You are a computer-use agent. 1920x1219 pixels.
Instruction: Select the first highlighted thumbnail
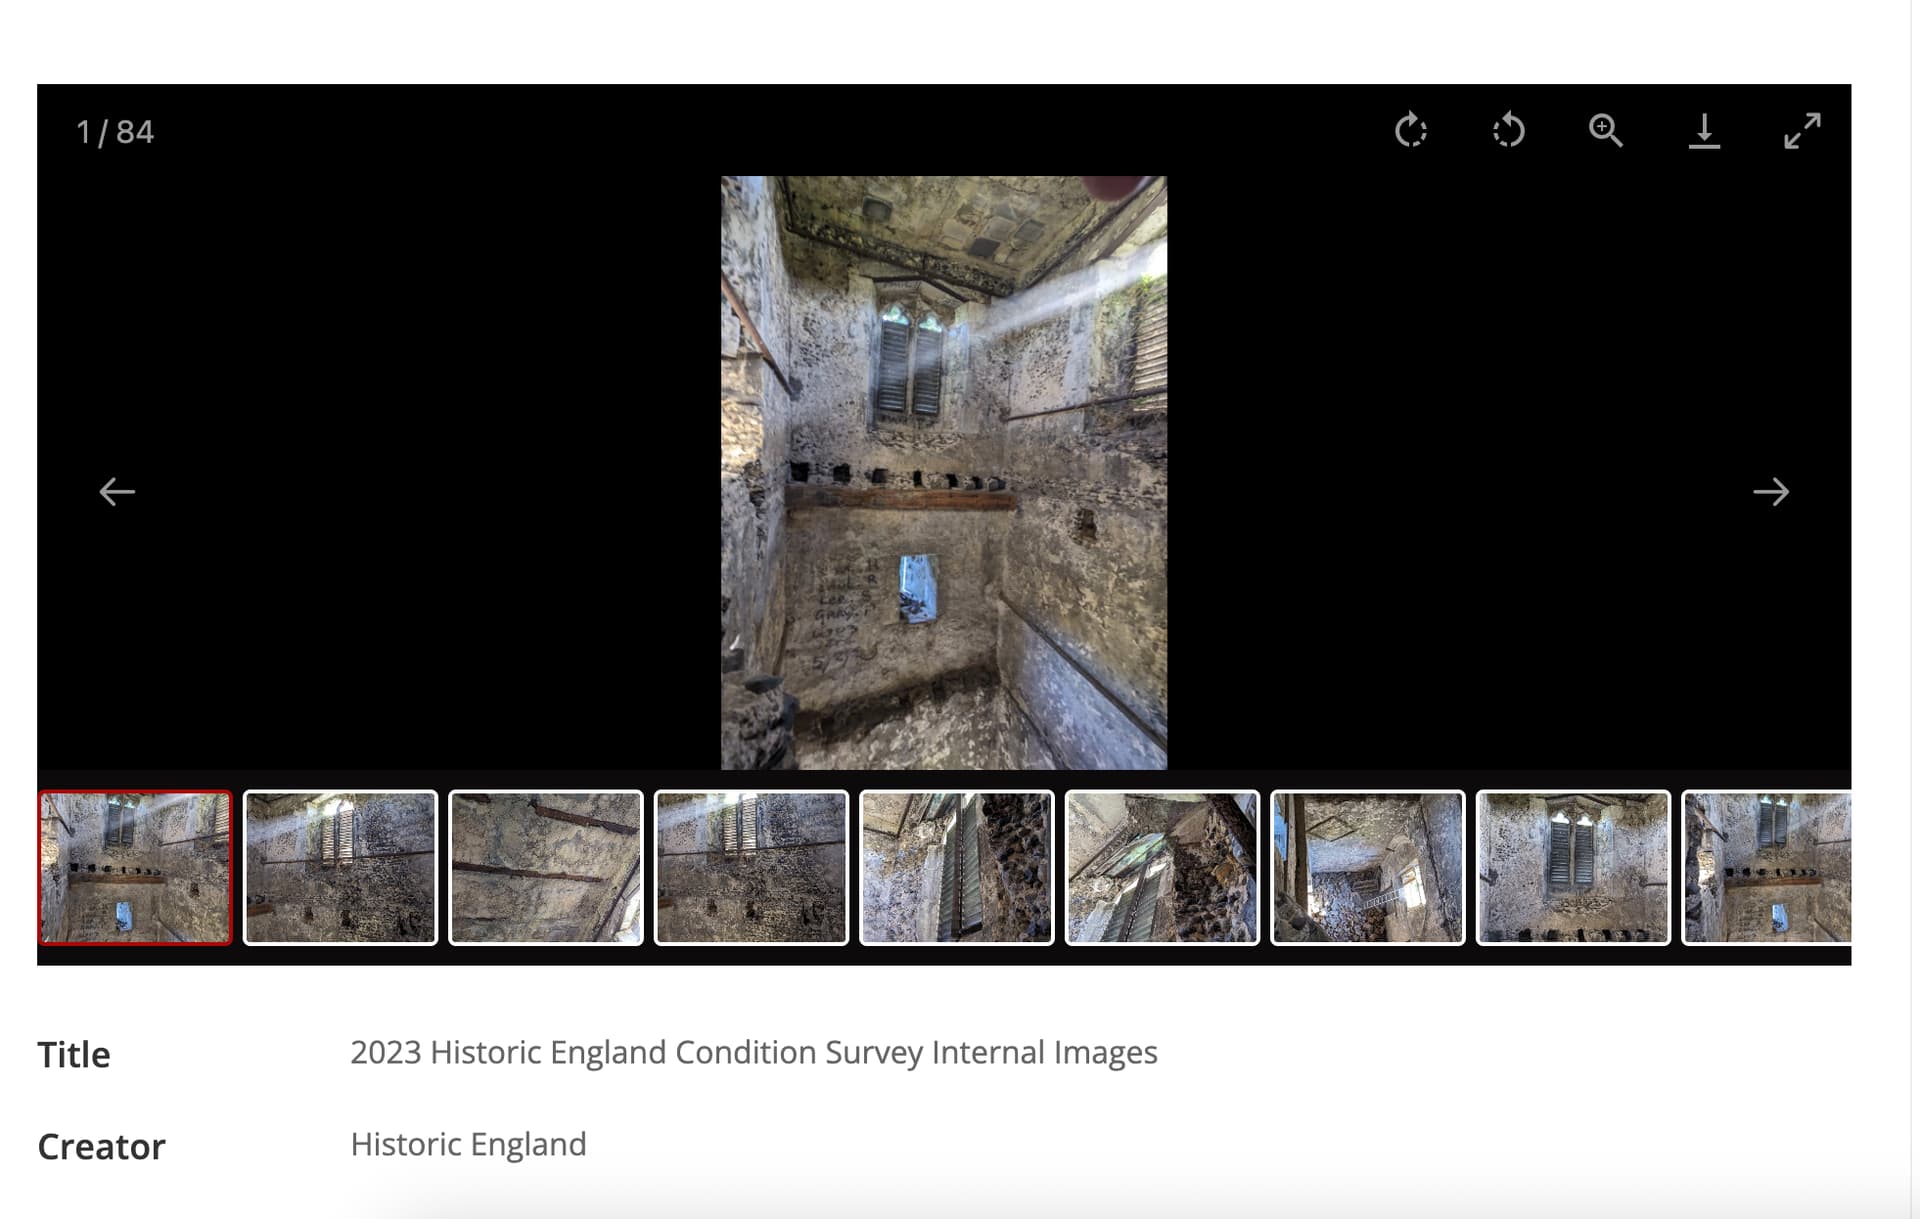tap(135, 868)
